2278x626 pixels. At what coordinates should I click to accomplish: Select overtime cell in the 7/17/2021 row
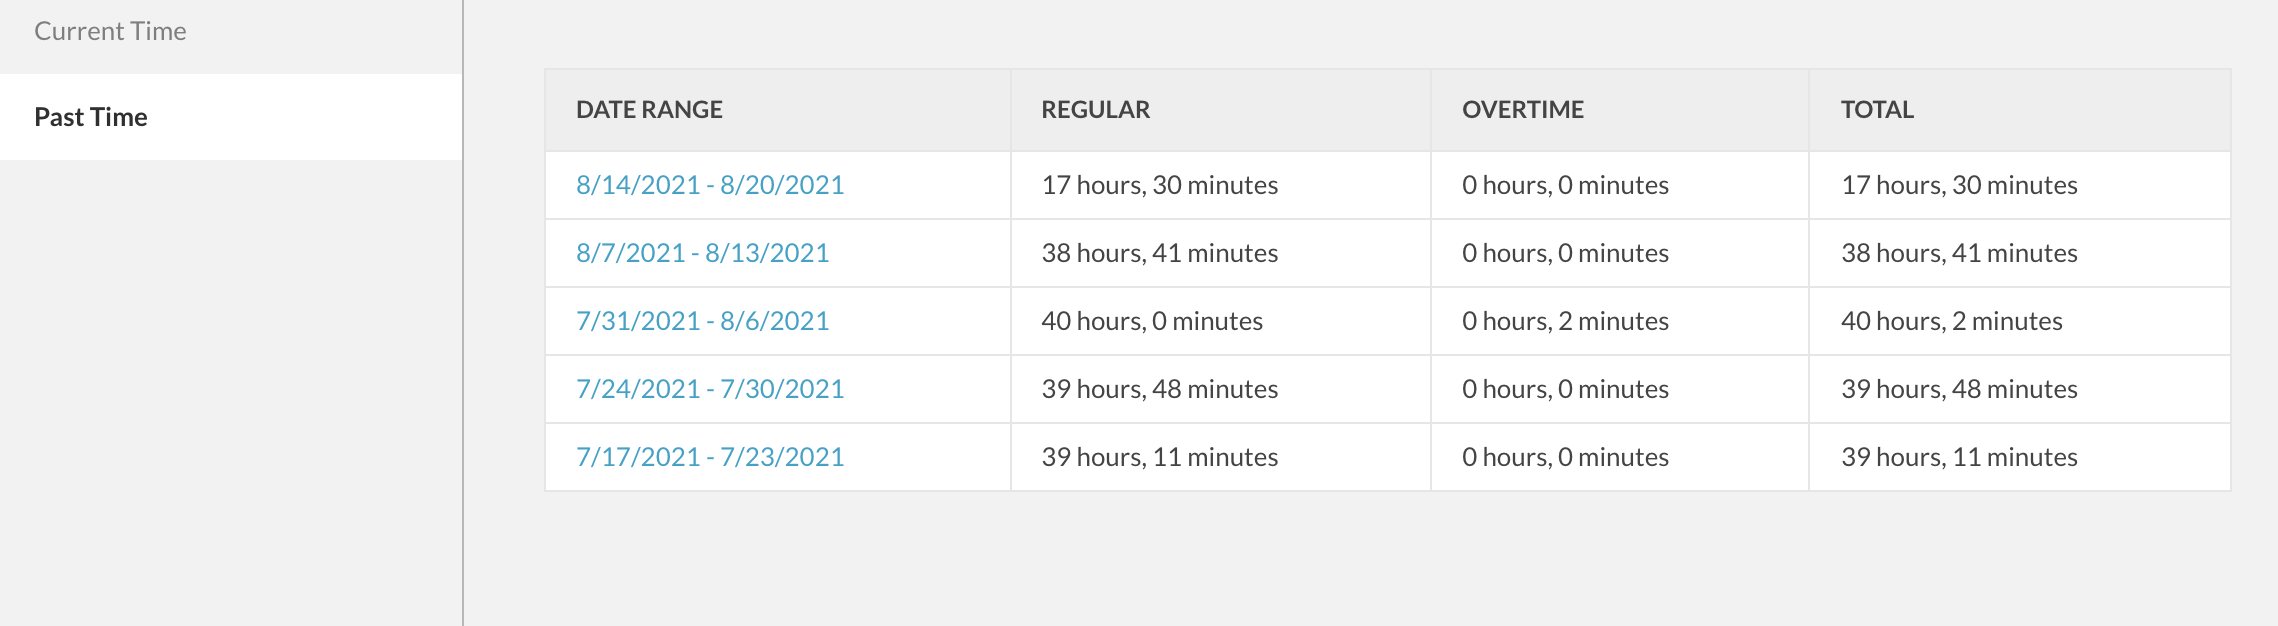click(1619, 457)
